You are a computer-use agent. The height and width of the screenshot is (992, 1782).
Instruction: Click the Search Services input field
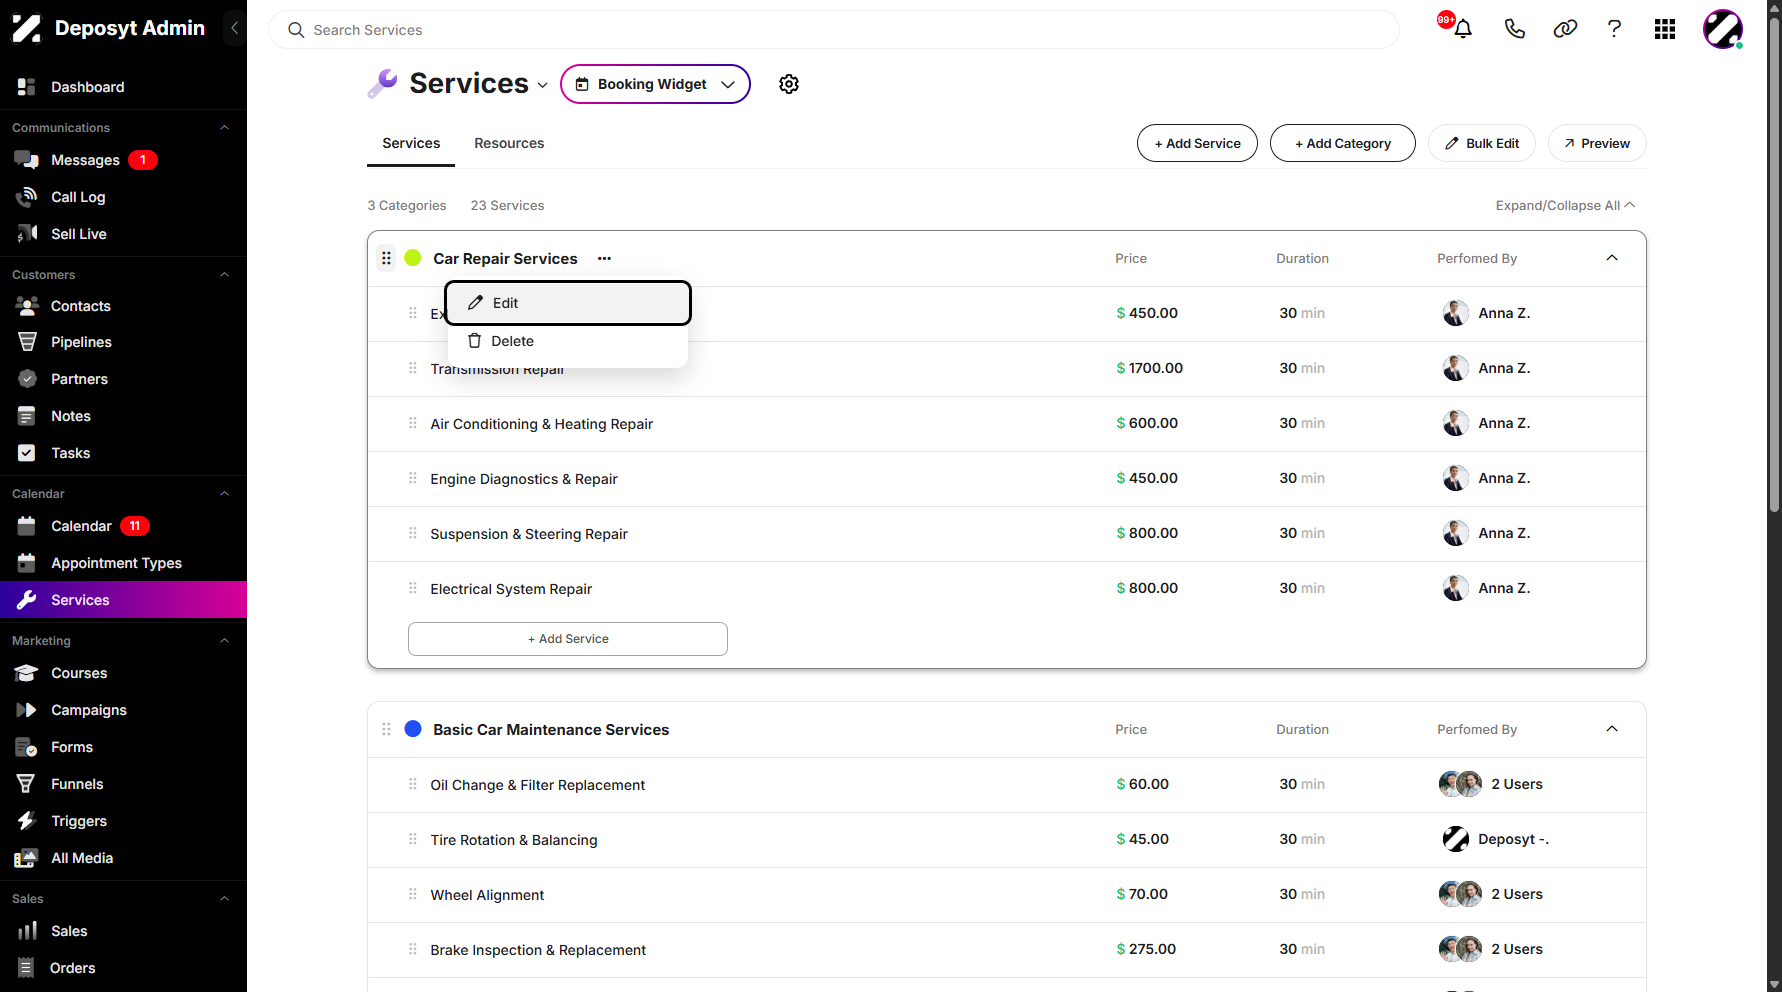click(834, 30)
